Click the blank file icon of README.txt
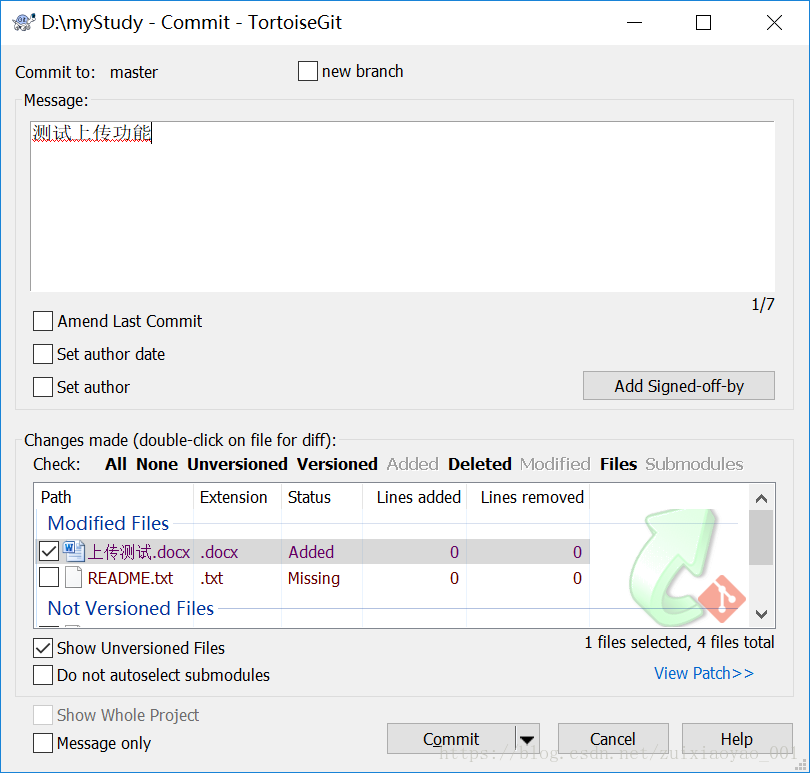Image resolution: width=810 pixels, height=773 pixels. [x=73, y=578]
